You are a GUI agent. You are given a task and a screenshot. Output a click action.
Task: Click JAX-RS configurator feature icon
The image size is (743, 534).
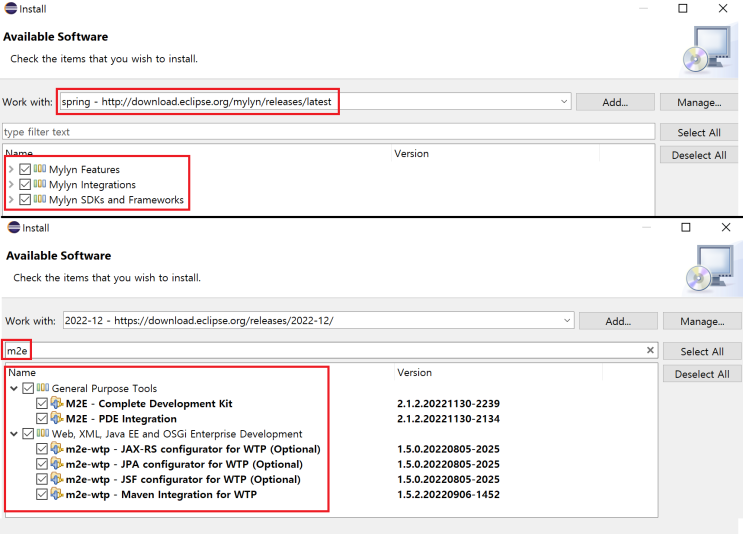tap(57, 449)
